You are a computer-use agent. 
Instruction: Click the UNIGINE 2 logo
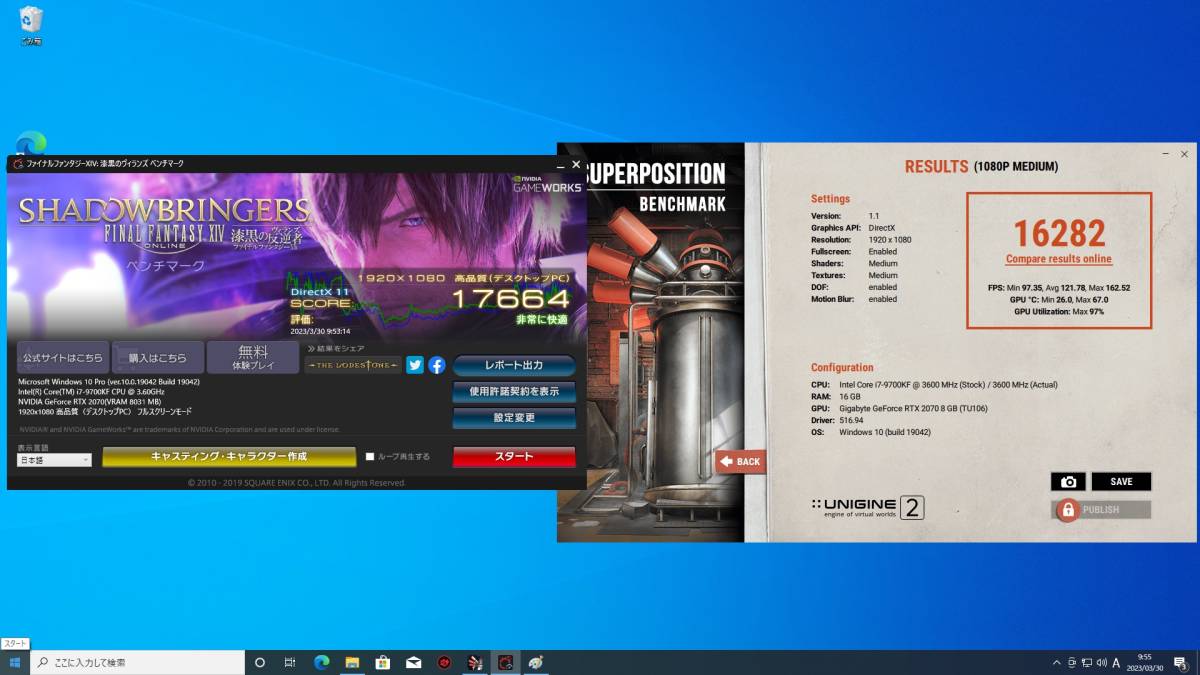click(867, 508)
